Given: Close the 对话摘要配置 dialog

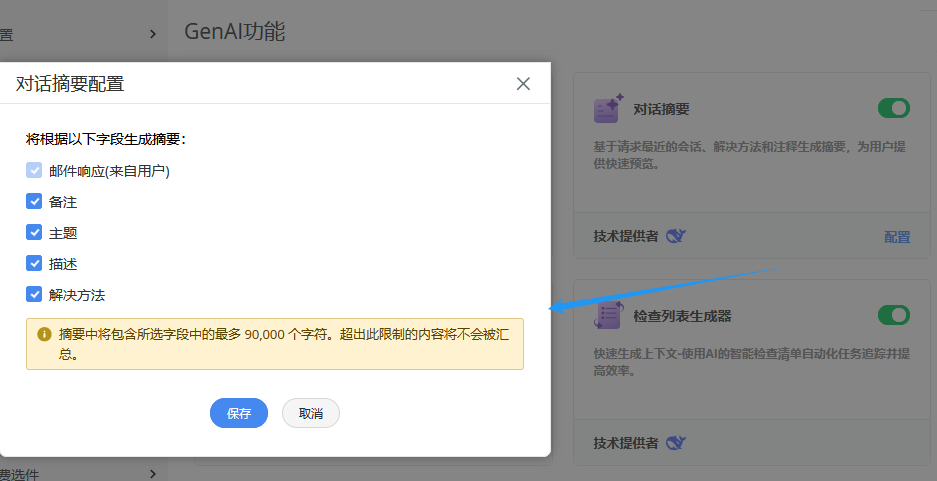Looking at the screenshot, I should coord(523,84).
